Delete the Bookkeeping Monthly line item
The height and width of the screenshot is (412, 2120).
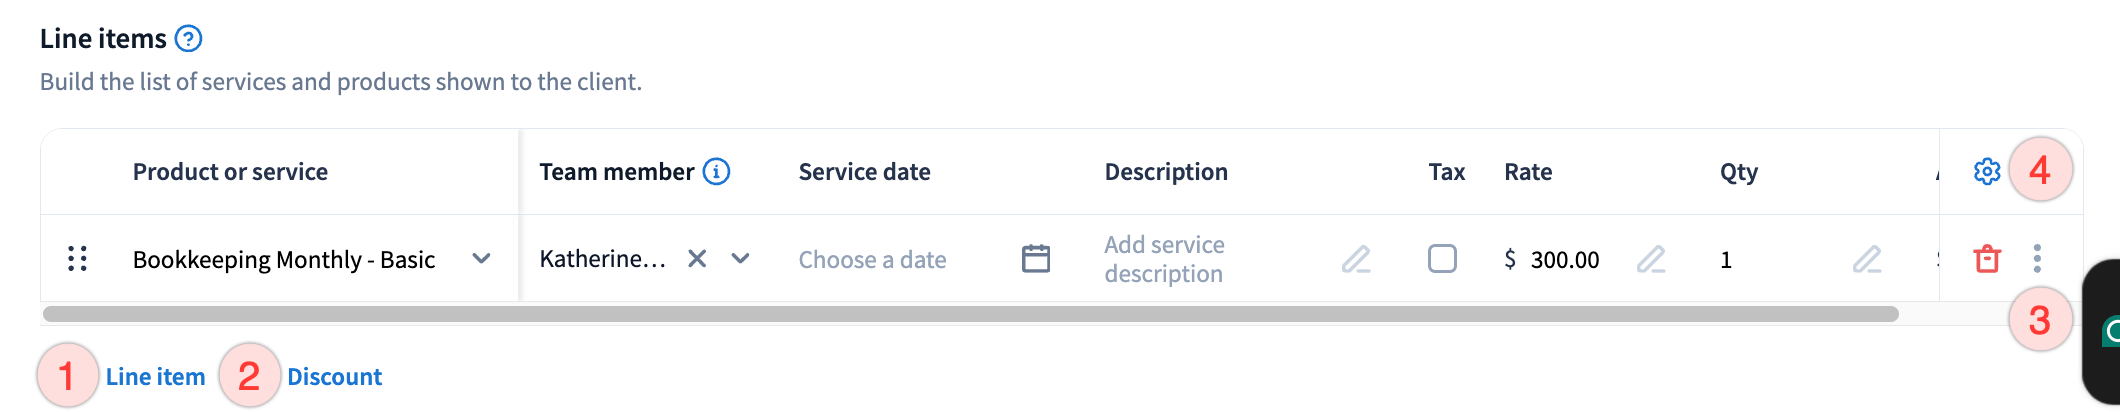pyautogui.click(x=1986, y=259)
